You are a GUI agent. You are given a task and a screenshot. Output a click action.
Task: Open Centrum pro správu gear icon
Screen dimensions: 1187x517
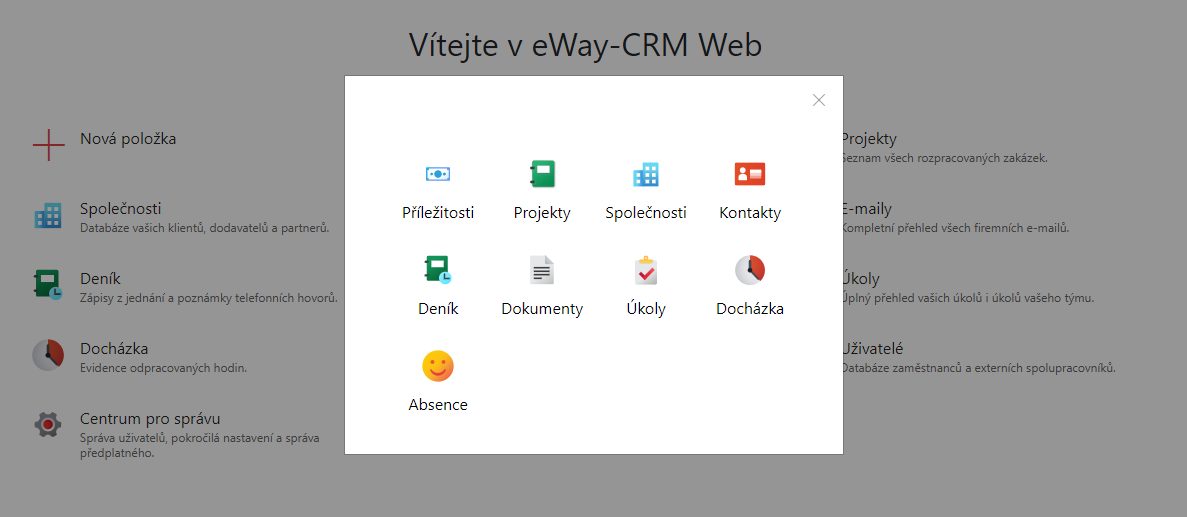(x=48, y=424)
